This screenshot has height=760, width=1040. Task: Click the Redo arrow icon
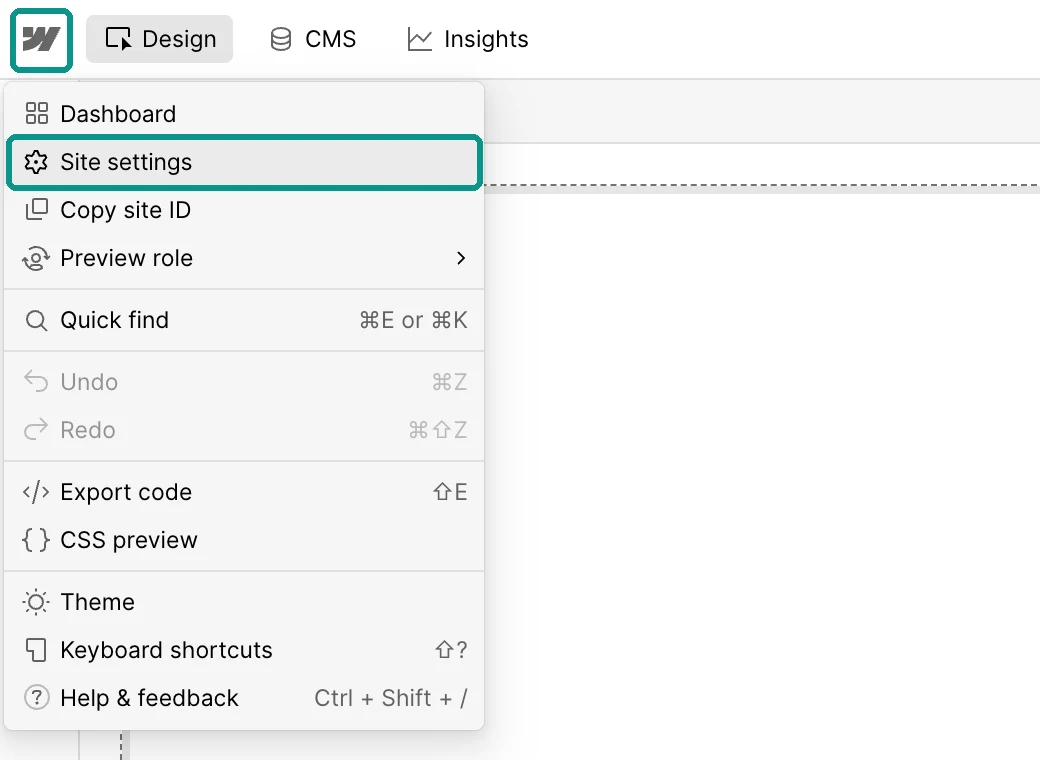36,430
